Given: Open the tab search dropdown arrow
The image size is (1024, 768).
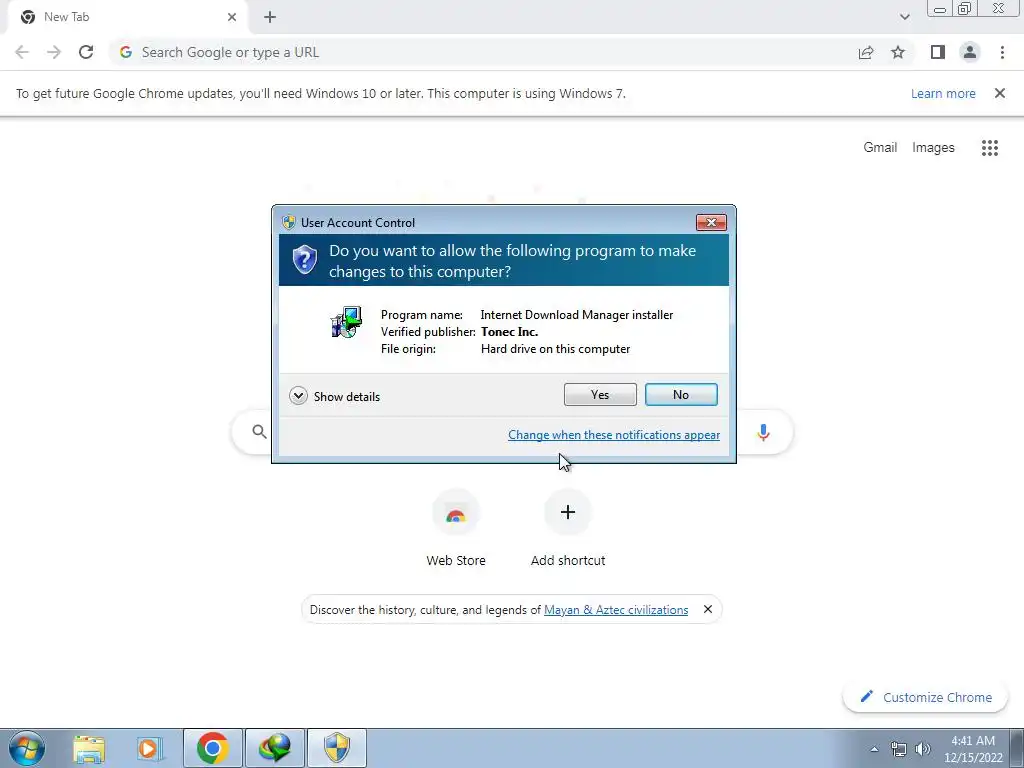Looking at the screenshot, I should 904,17.
